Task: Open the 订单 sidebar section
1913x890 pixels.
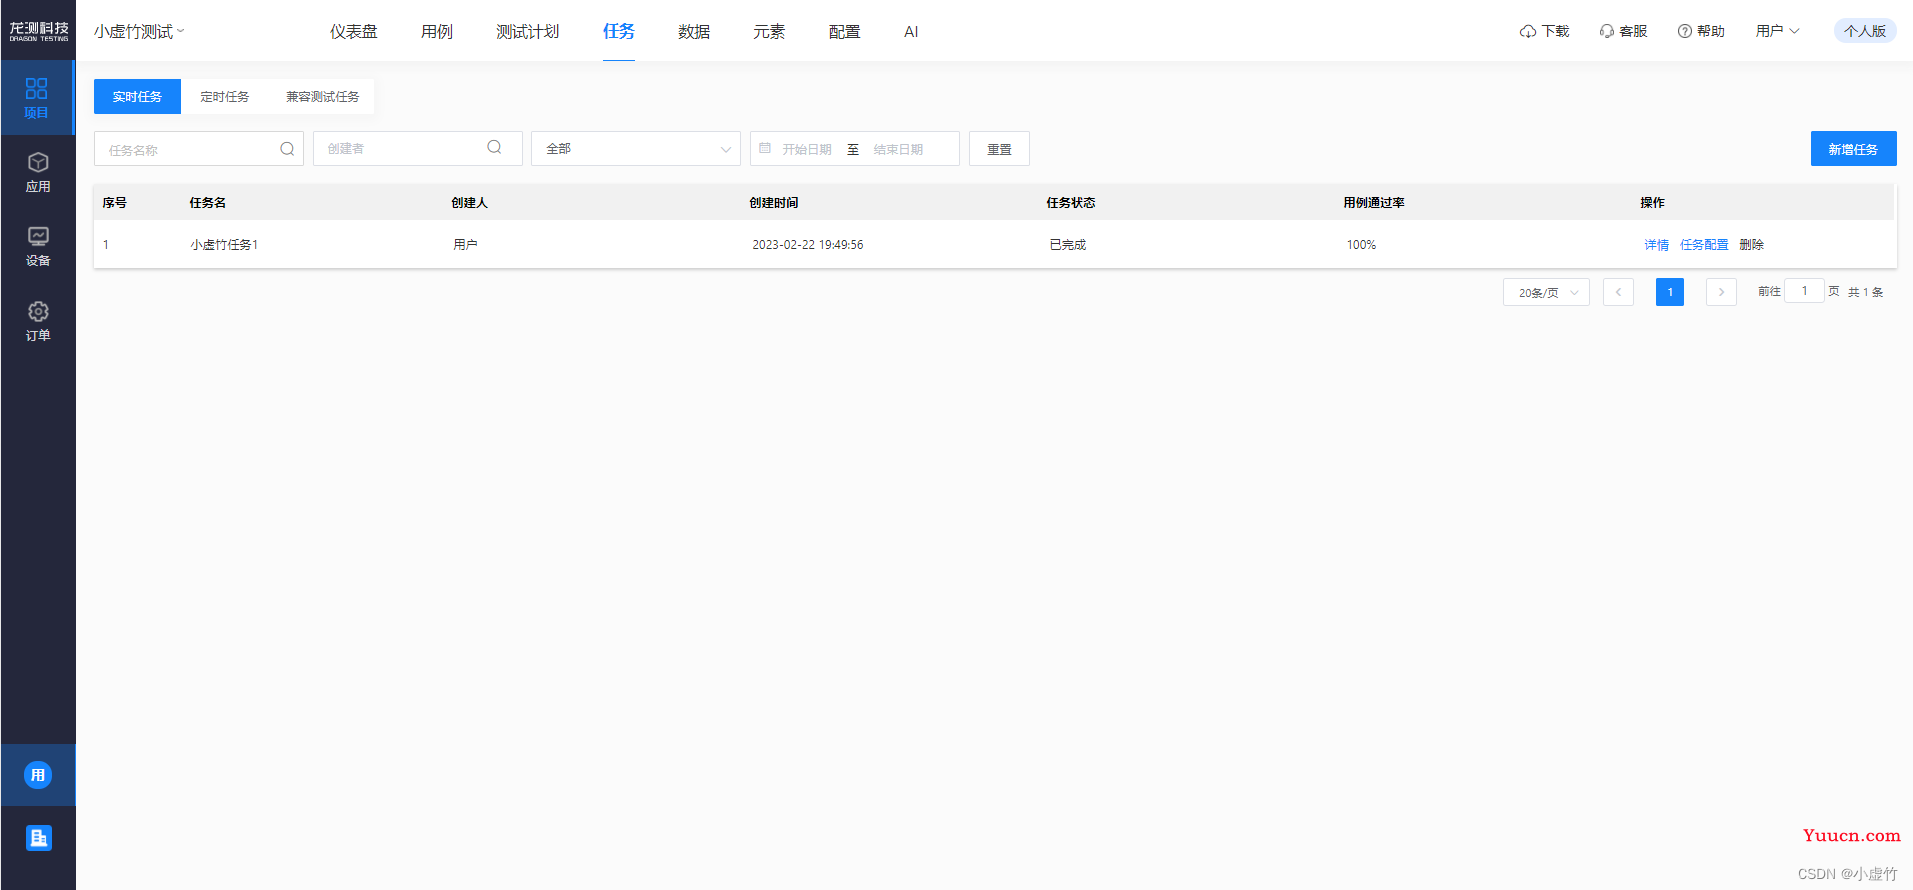Action: (38, 321)
